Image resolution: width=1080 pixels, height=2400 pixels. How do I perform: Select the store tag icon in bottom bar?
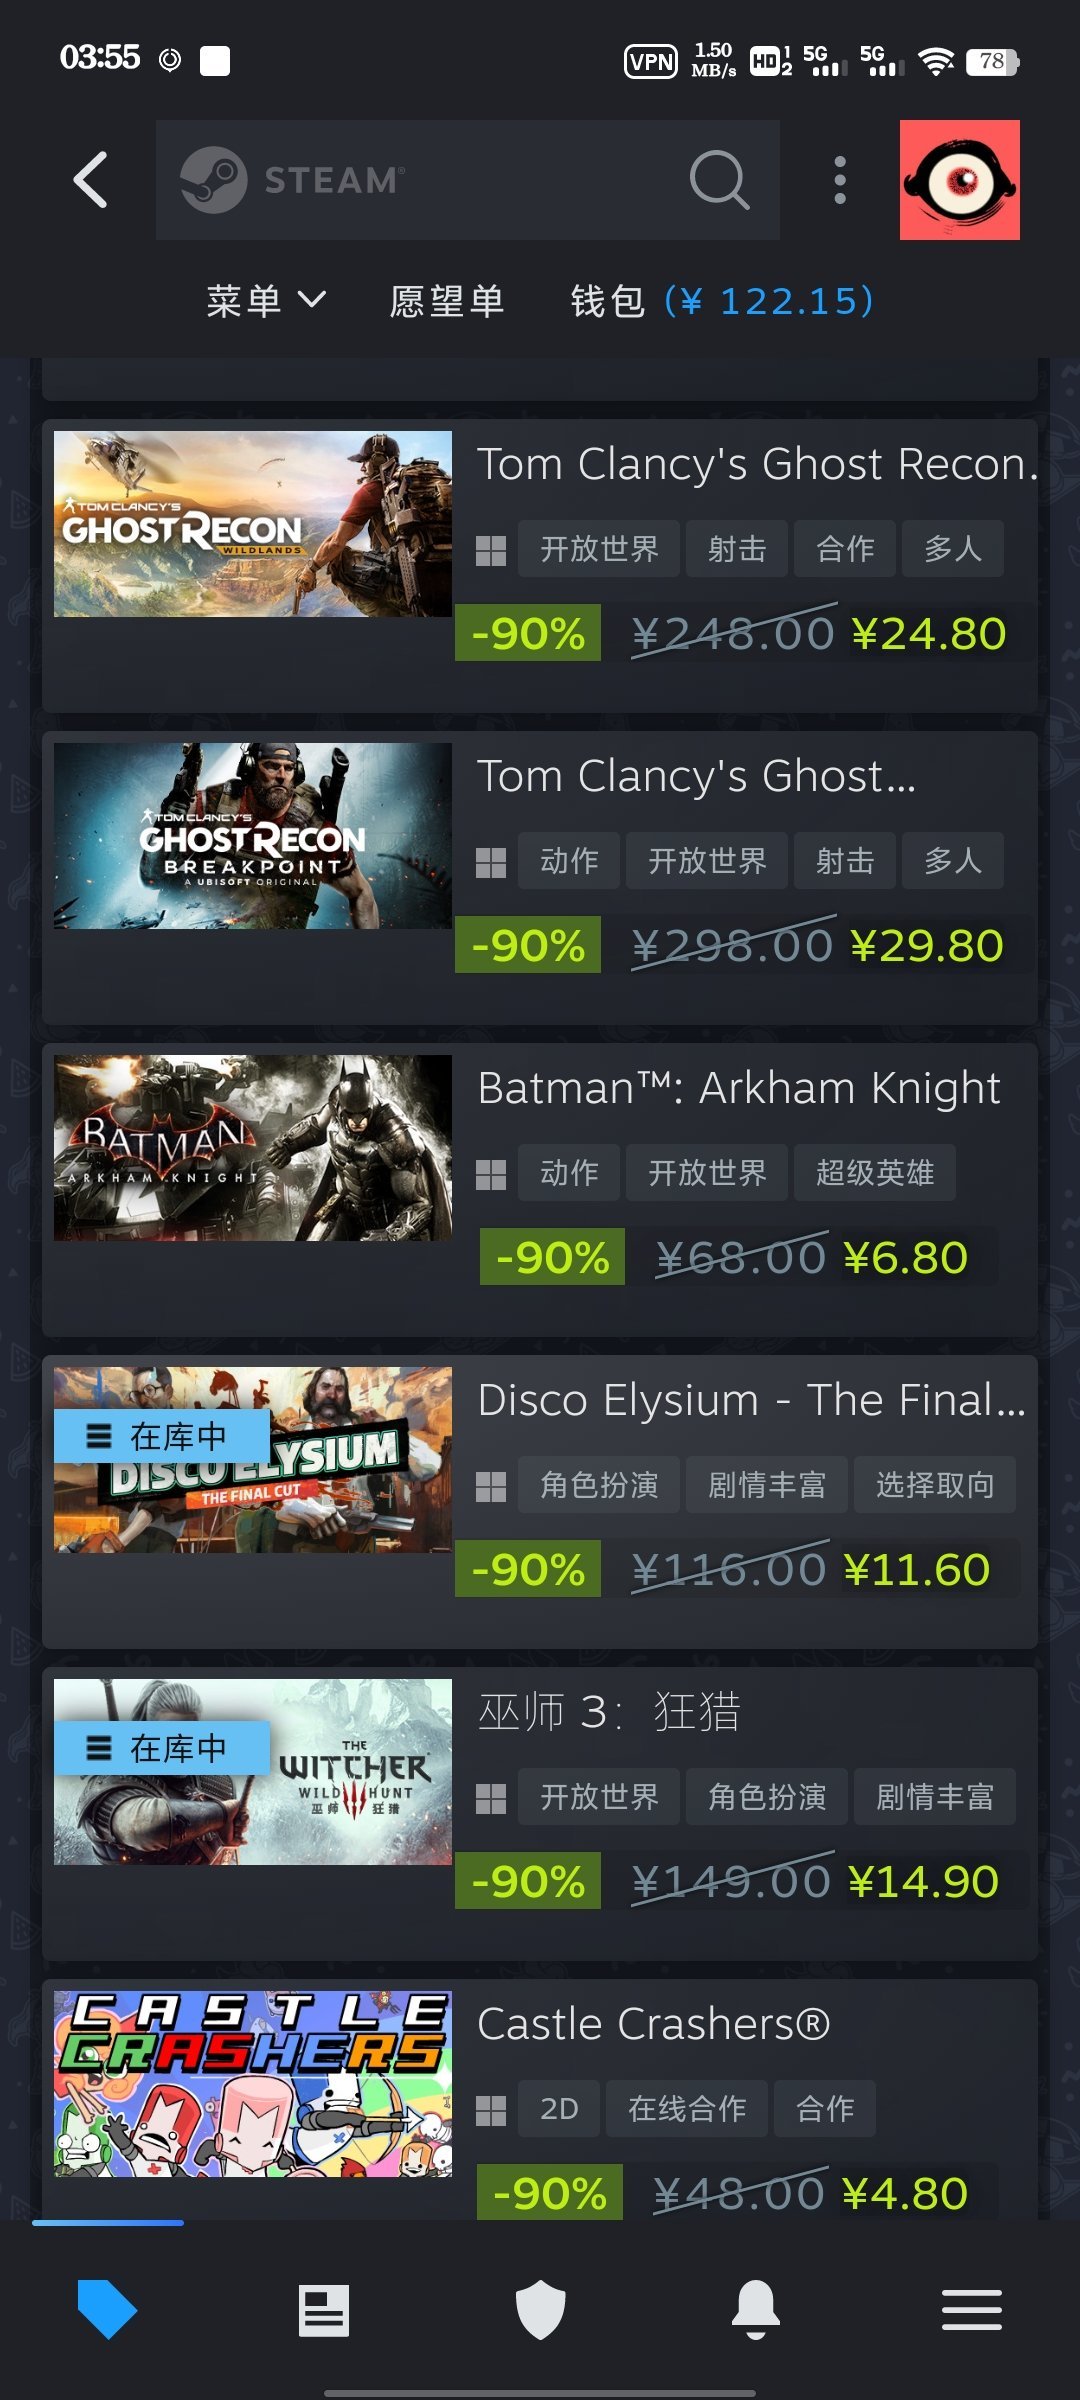(107, 2310)
